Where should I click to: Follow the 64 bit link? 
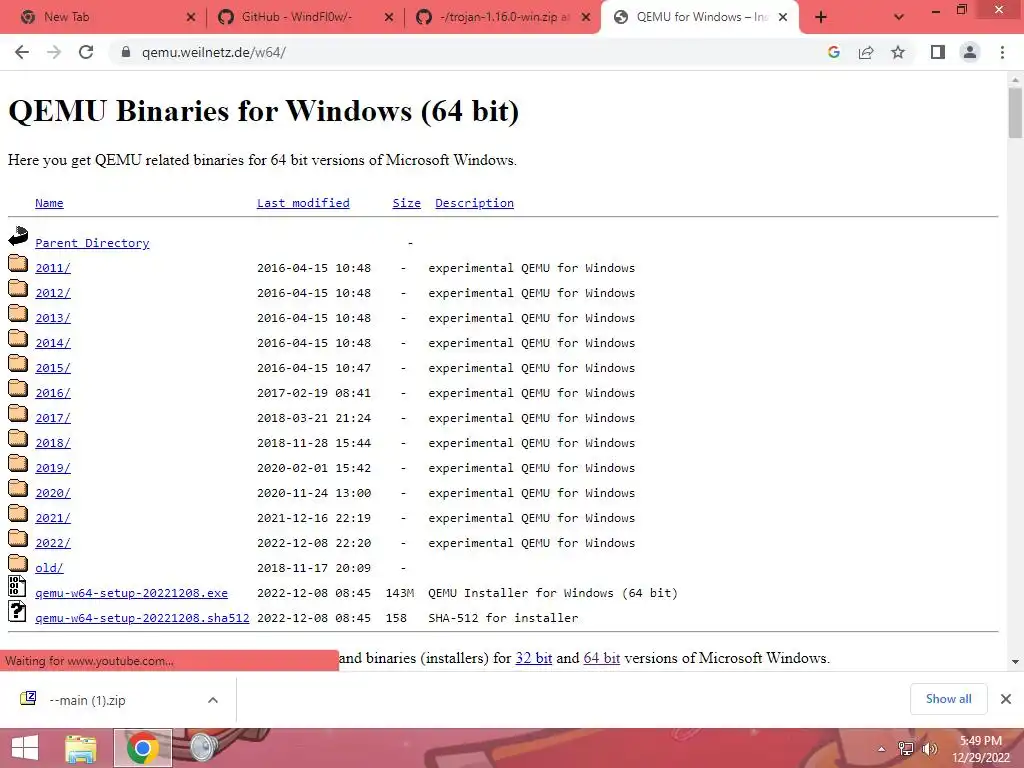[x=601, y=658]
